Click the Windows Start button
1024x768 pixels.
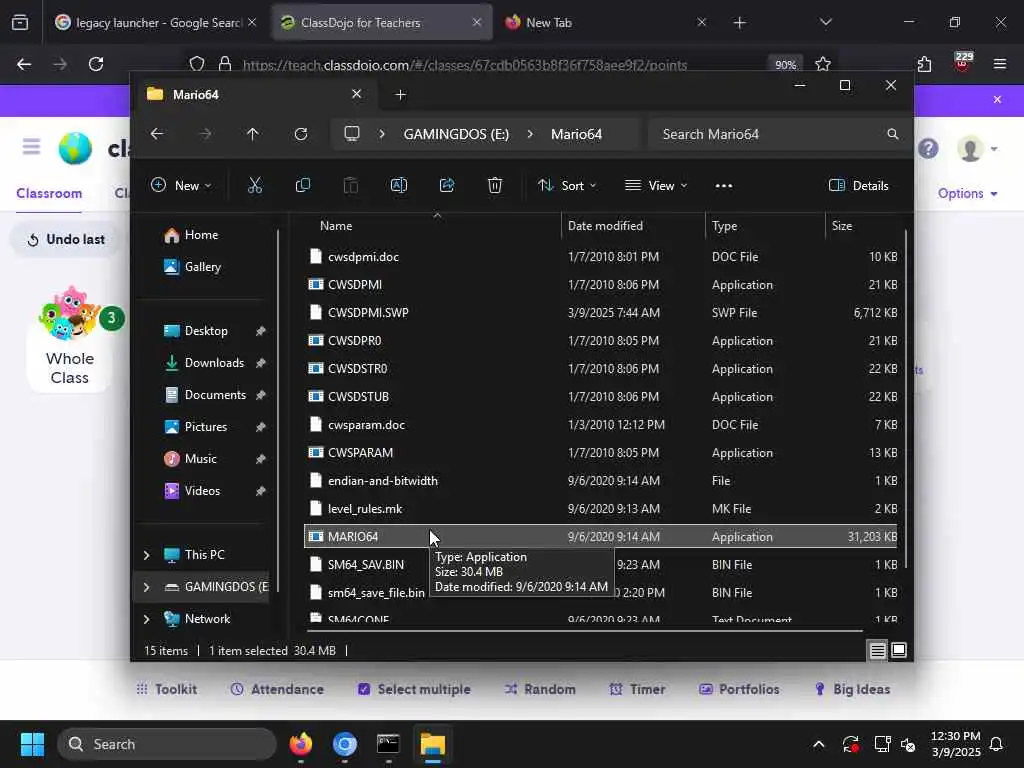[x=32, y=744]
